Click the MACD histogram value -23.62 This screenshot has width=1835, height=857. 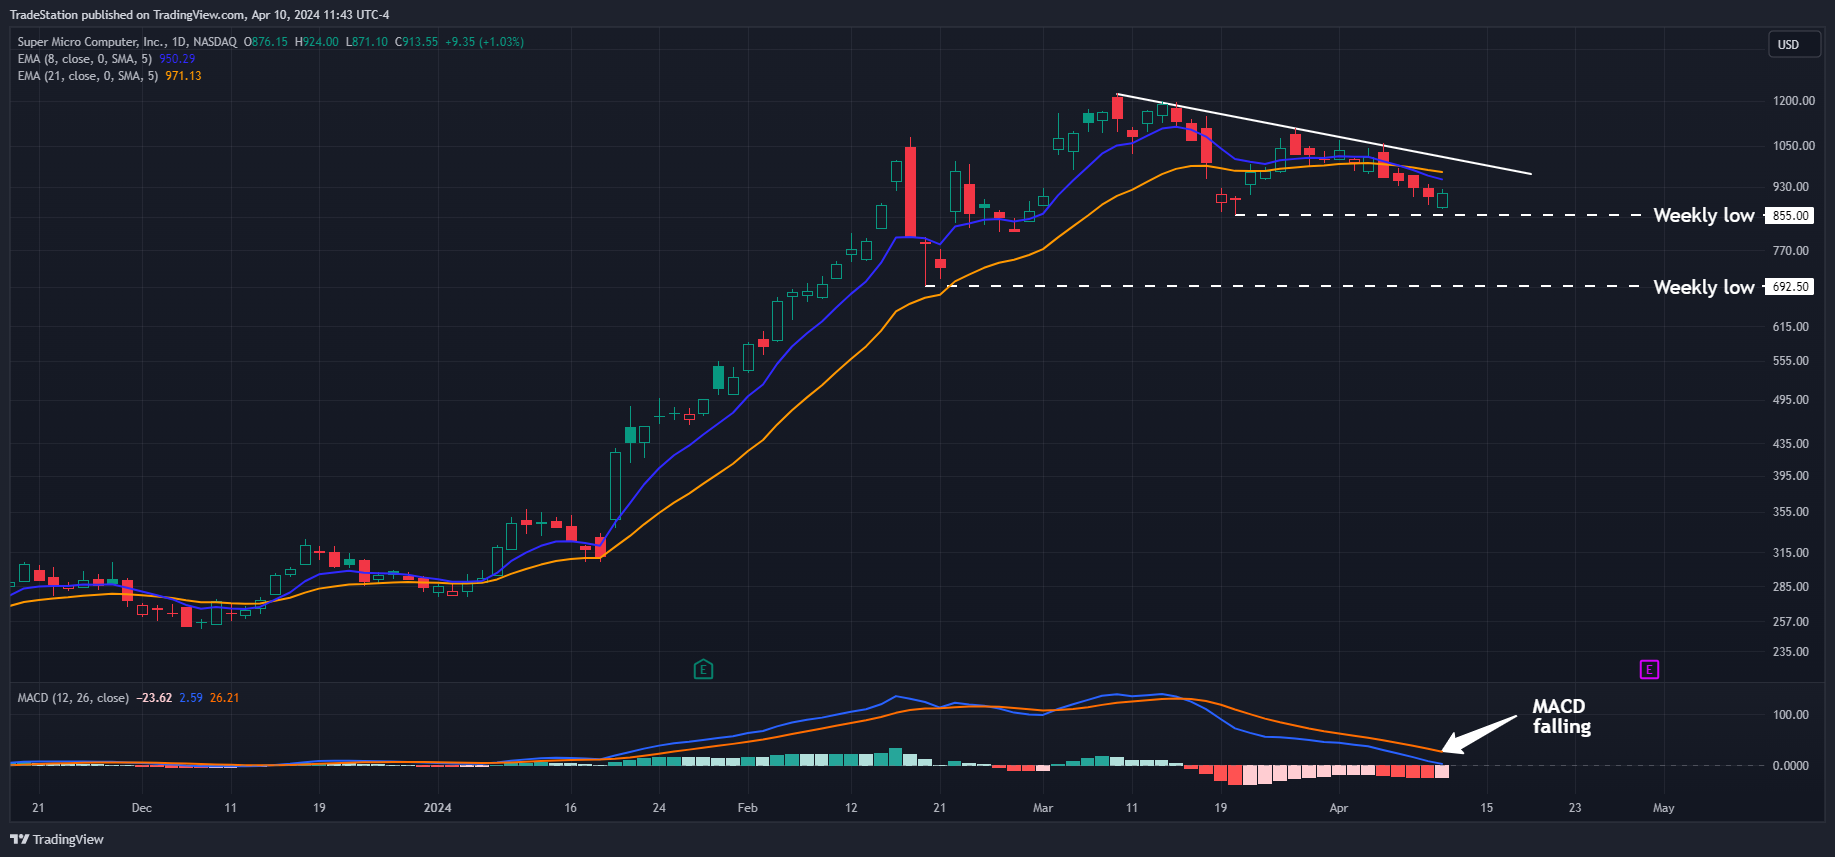tap(154, 698)
